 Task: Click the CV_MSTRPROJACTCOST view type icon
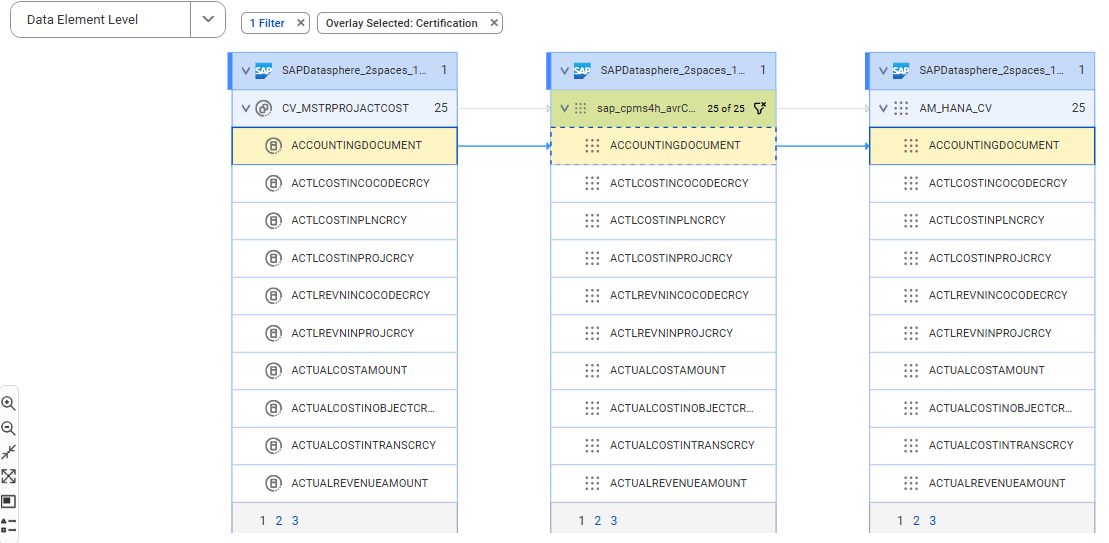tap(264, 109)
